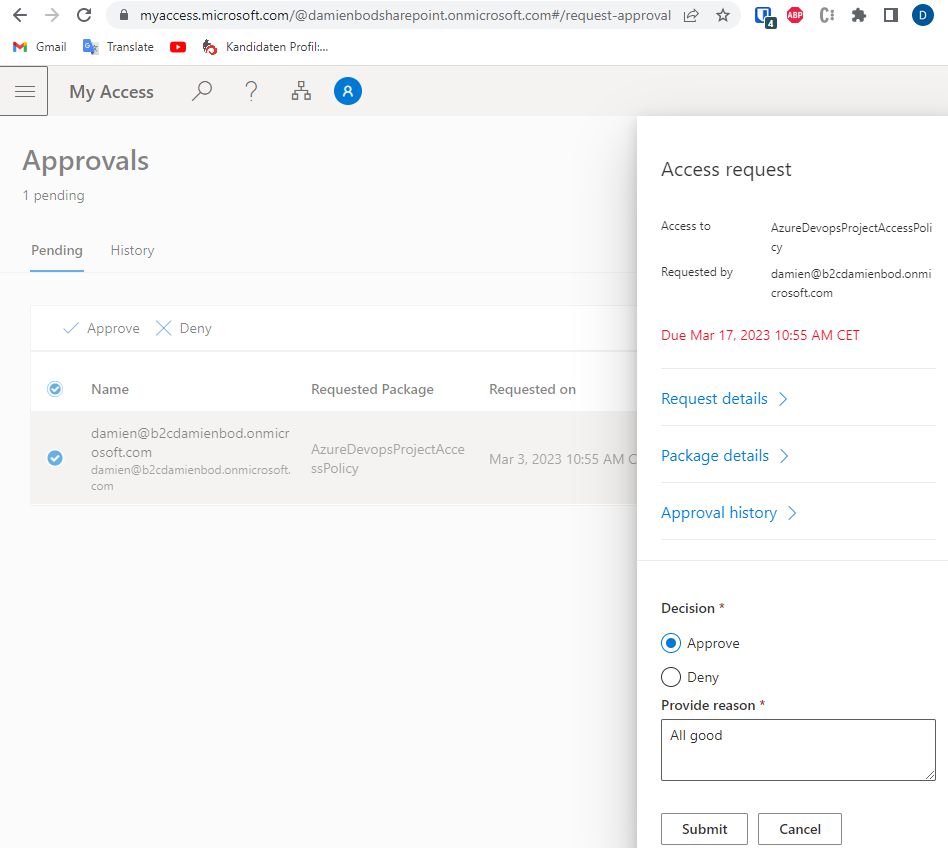Viewport: 948px width, 848px height.
Task: Click the Submit button
Action: point(705,829)
